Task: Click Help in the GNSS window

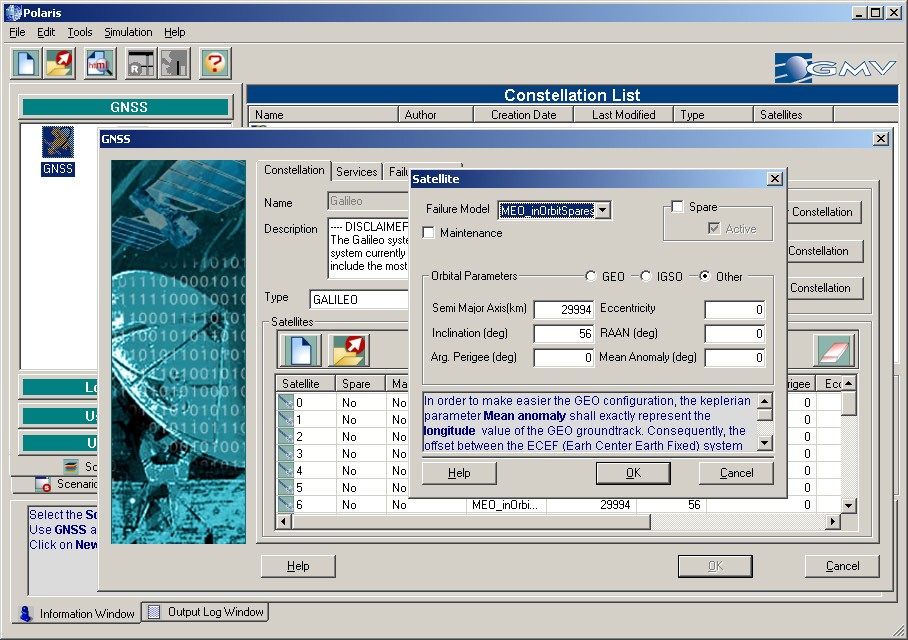Action: (x=298, y=566)
